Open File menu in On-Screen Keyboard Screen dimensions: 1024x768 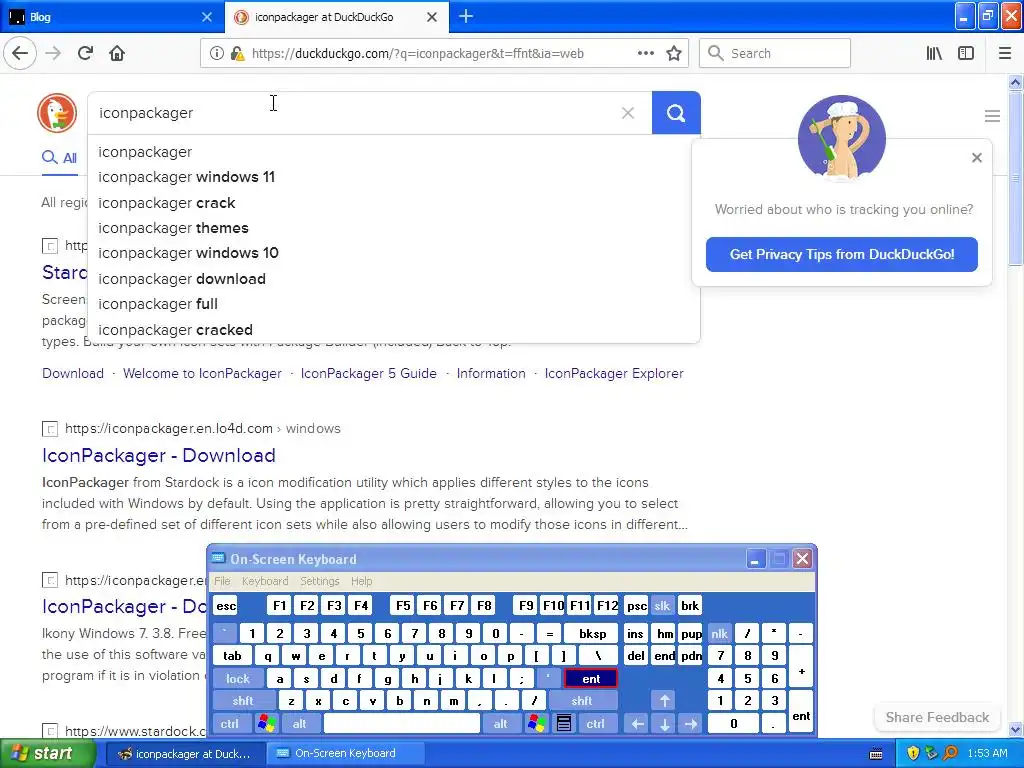coord(222,581)
